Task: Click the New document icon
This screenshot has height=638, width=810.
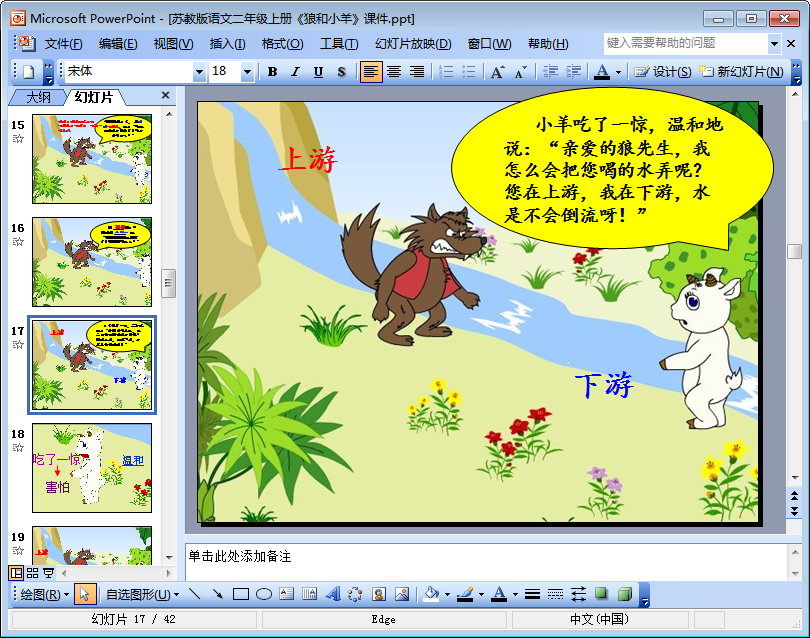Action: tap(29, 72)
